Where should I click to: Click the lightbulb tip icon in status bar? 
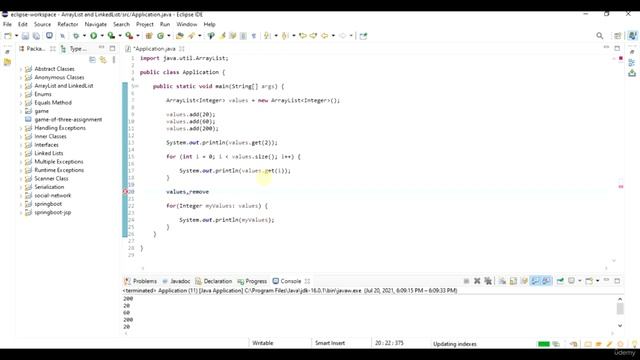tap(634, 344)
